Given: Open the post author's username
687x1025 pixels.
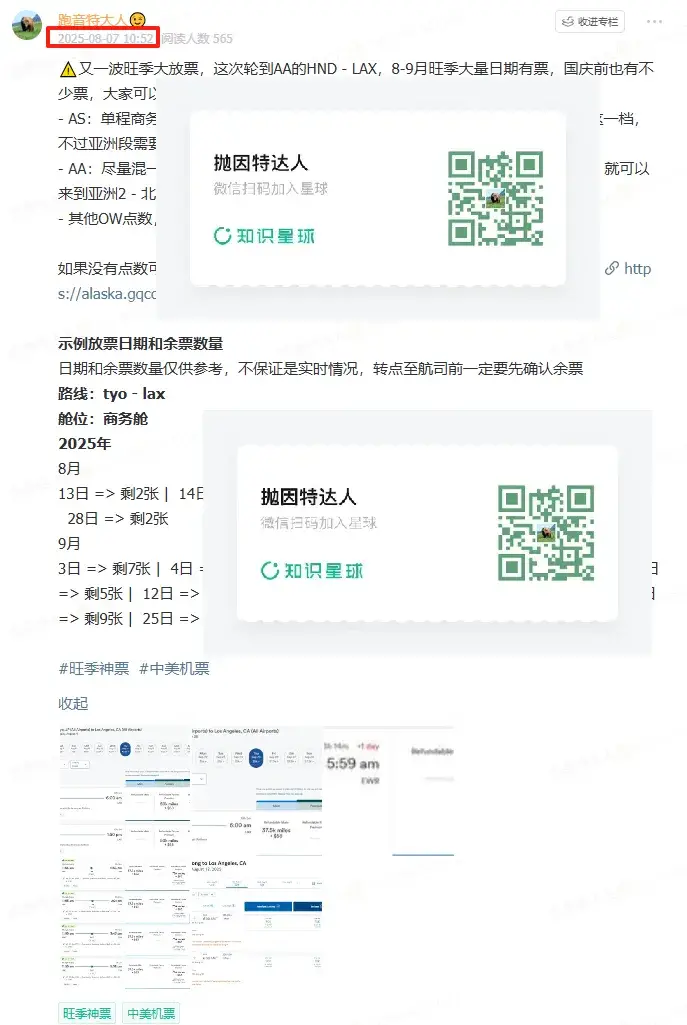Looking at the screenshot, I should tap(92, 20).
